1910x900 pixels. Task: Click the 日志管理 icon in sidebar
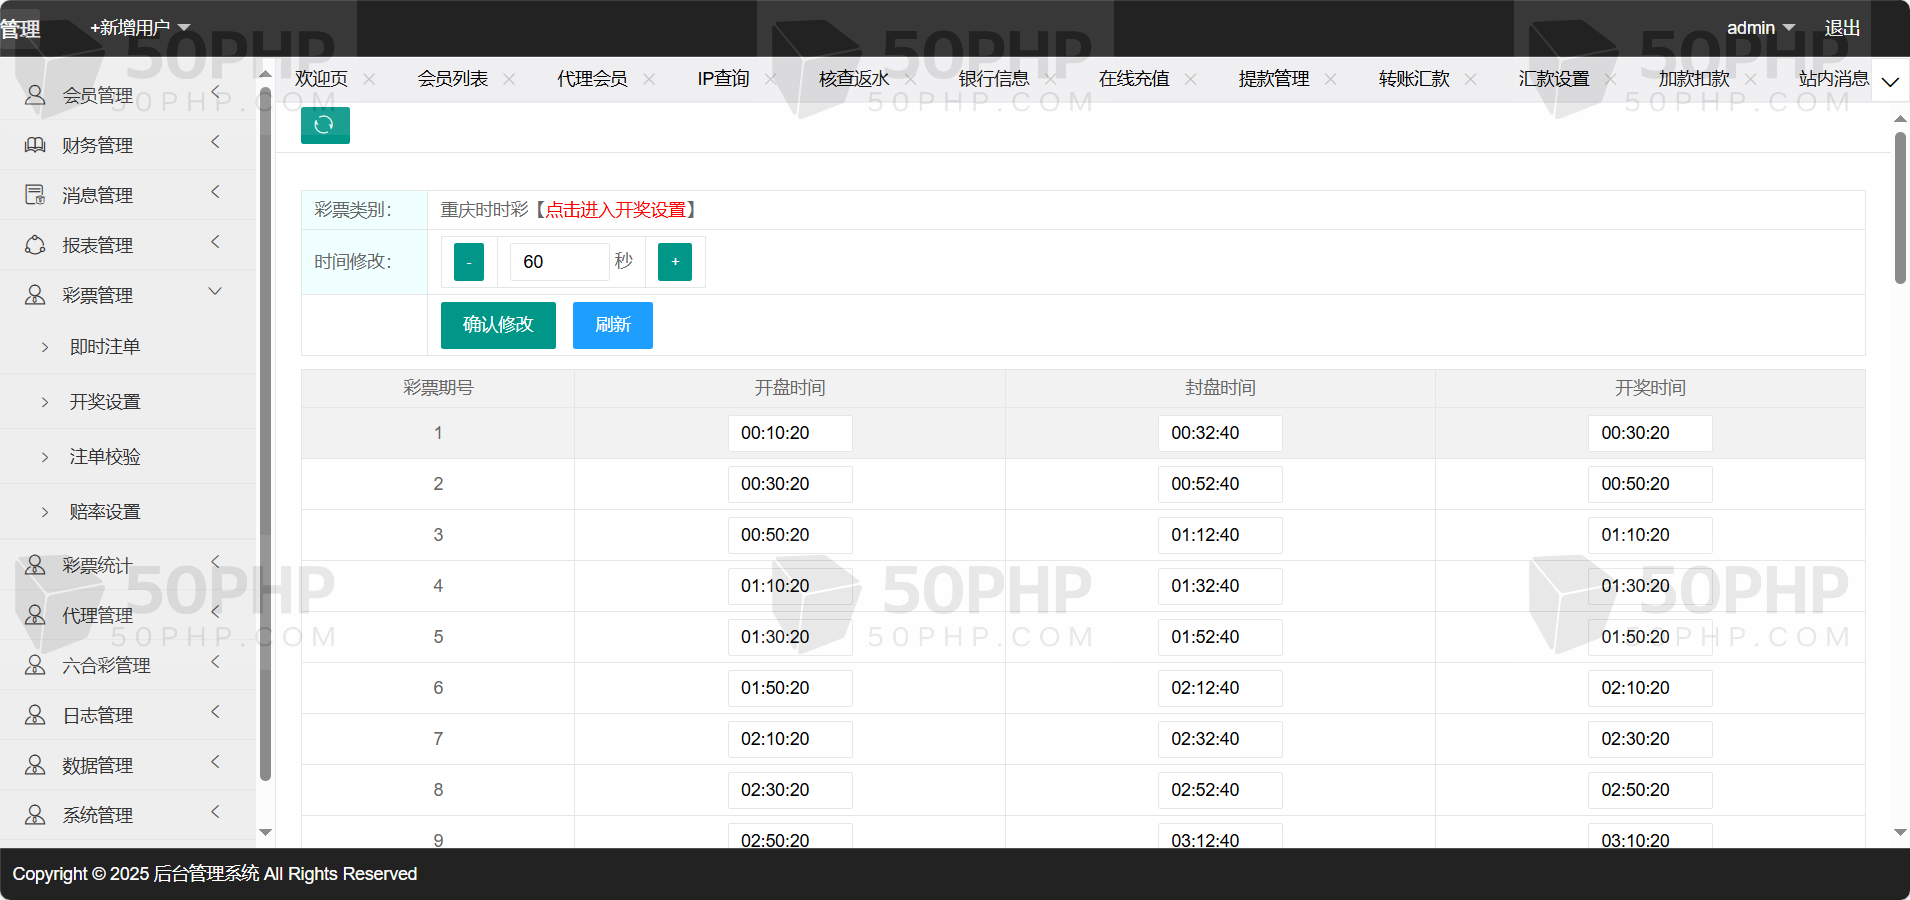(35, 715)
